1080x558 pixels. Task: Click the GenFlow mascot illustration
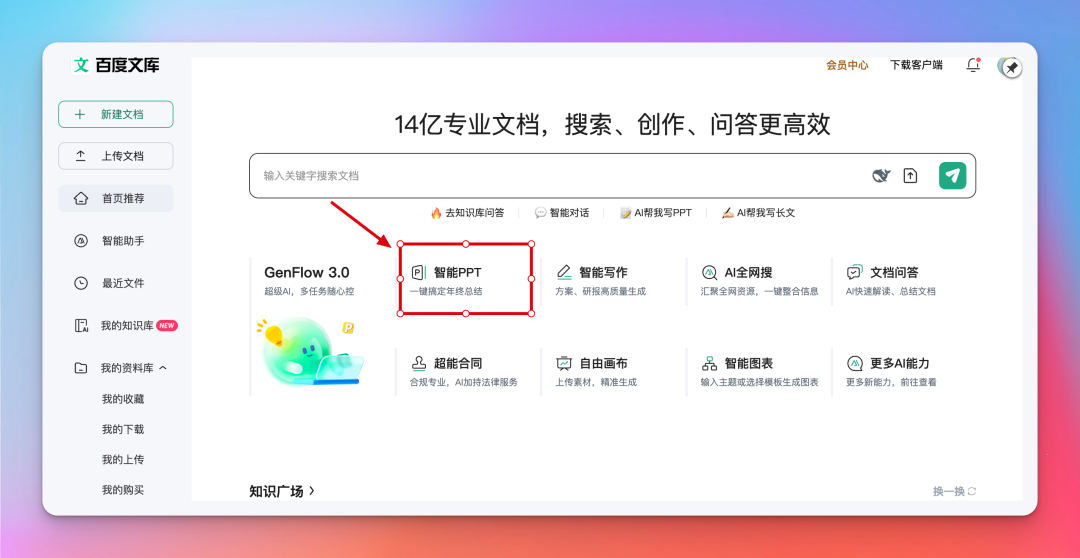click(311, 350)
